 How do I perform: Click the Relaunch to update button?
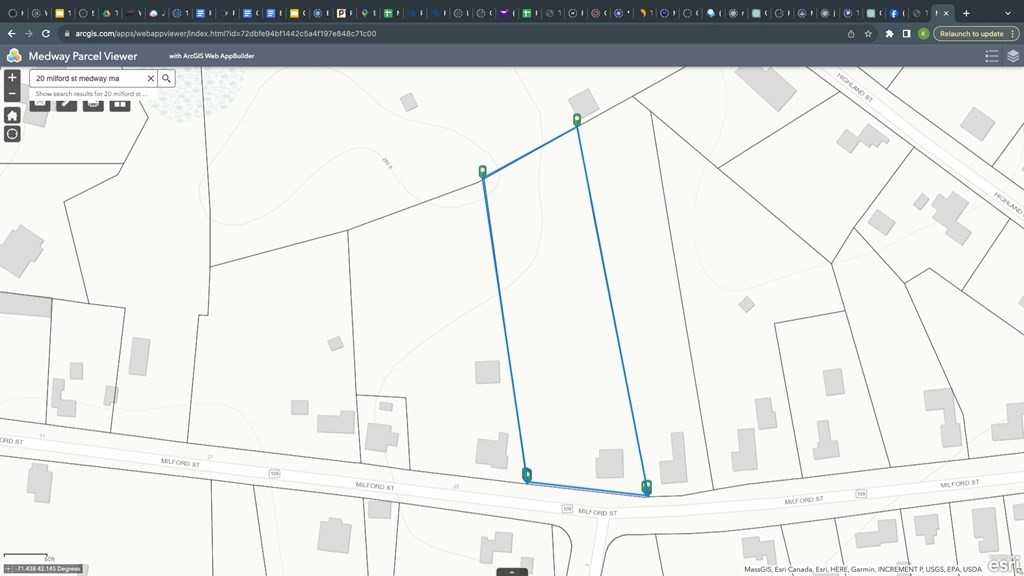pyautogui.click(x=971, y=33)
